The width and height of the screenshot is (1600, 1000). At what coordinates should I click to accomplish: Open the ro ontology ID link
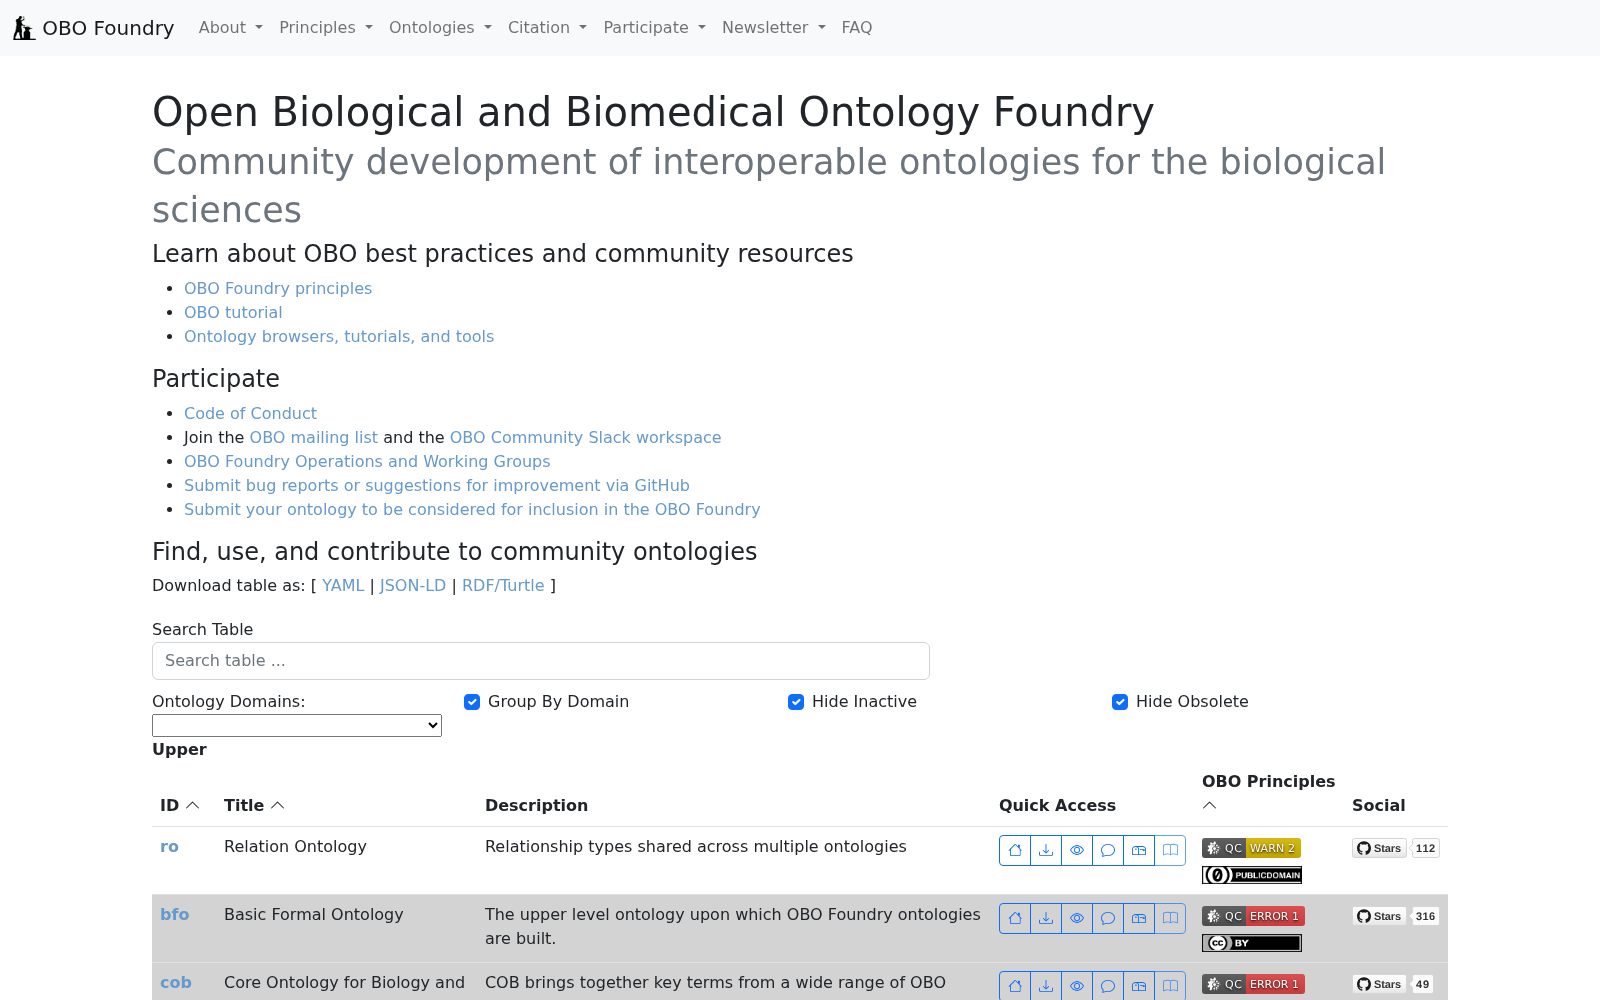tap(169, 846)
